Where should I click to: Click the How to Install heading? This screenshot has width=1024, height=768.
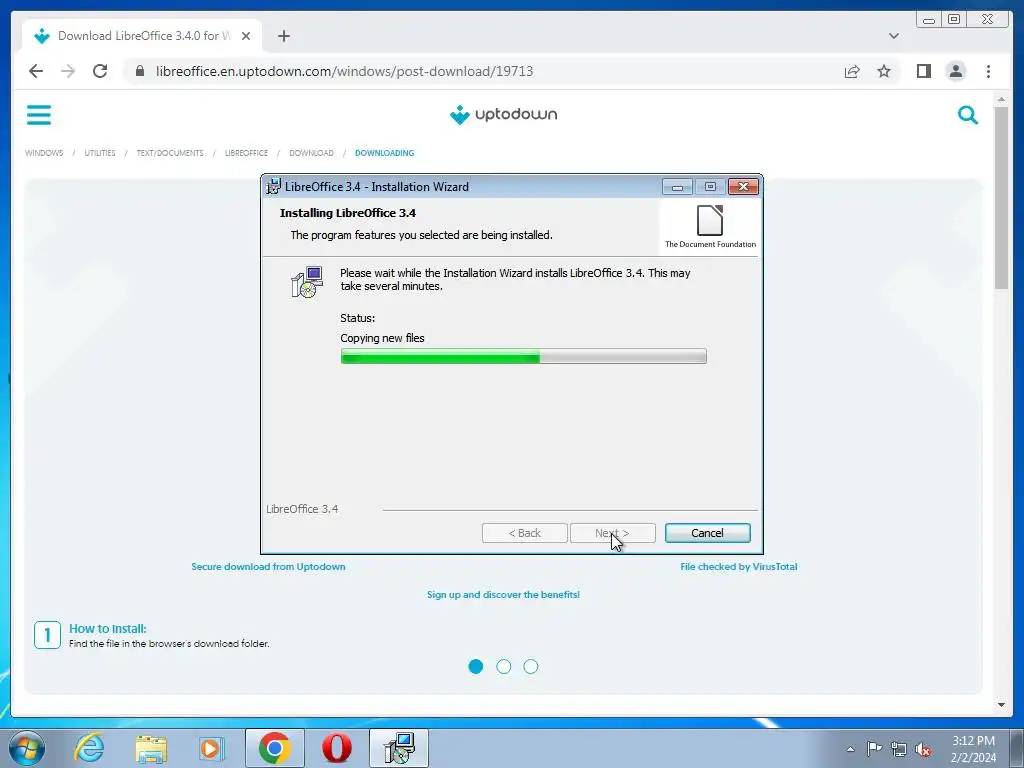108,628
